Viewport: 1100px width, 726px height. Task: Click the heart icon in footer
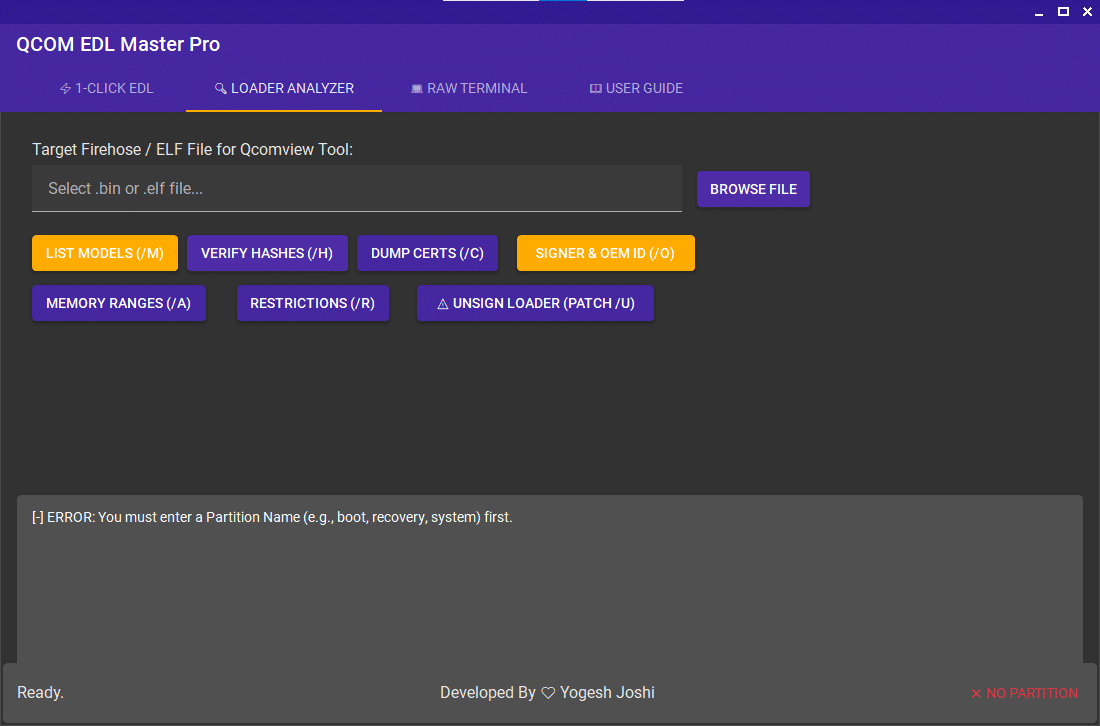tap(548, 693)
